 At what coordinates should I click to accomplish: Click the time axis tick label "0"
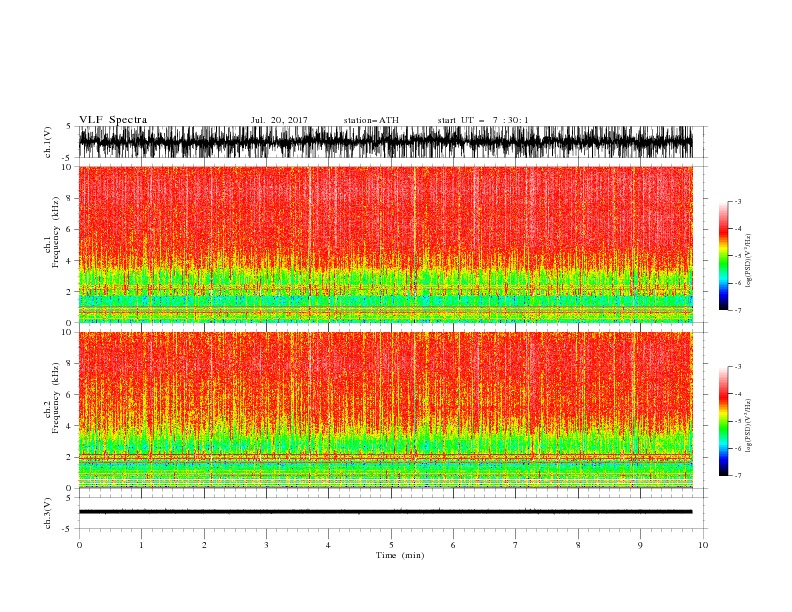click(x=79, y=545)
